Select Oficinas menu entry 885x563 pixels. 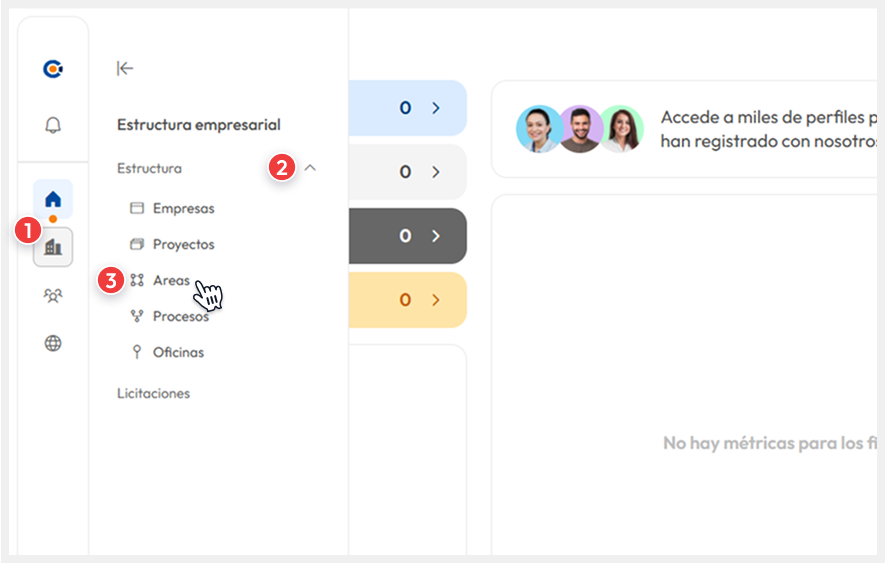(x=178, y=353)
